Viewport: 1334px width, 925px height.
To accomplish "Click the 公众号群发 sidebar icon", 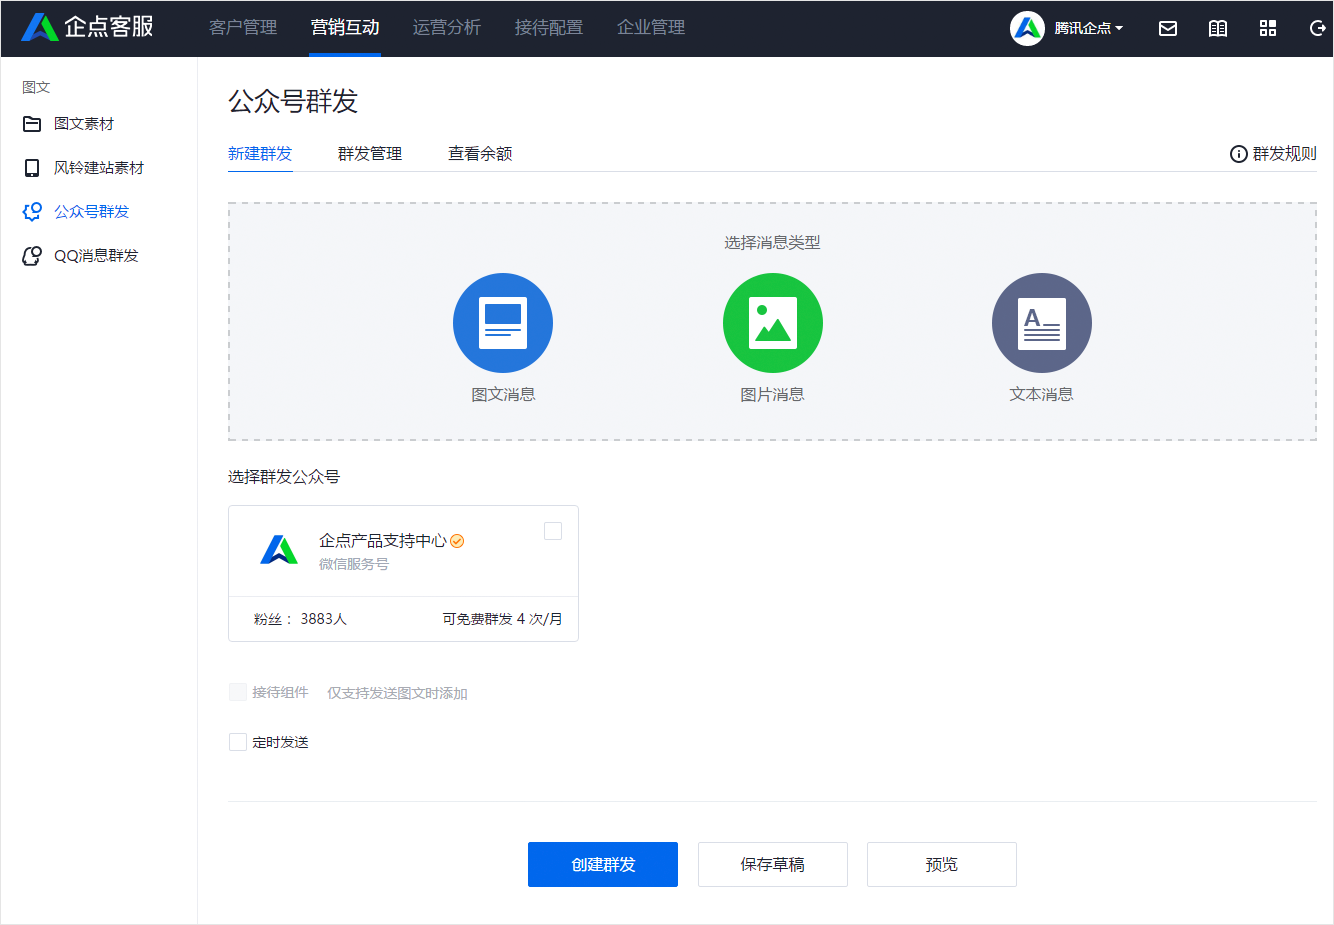I will click(x=32, y=212).
